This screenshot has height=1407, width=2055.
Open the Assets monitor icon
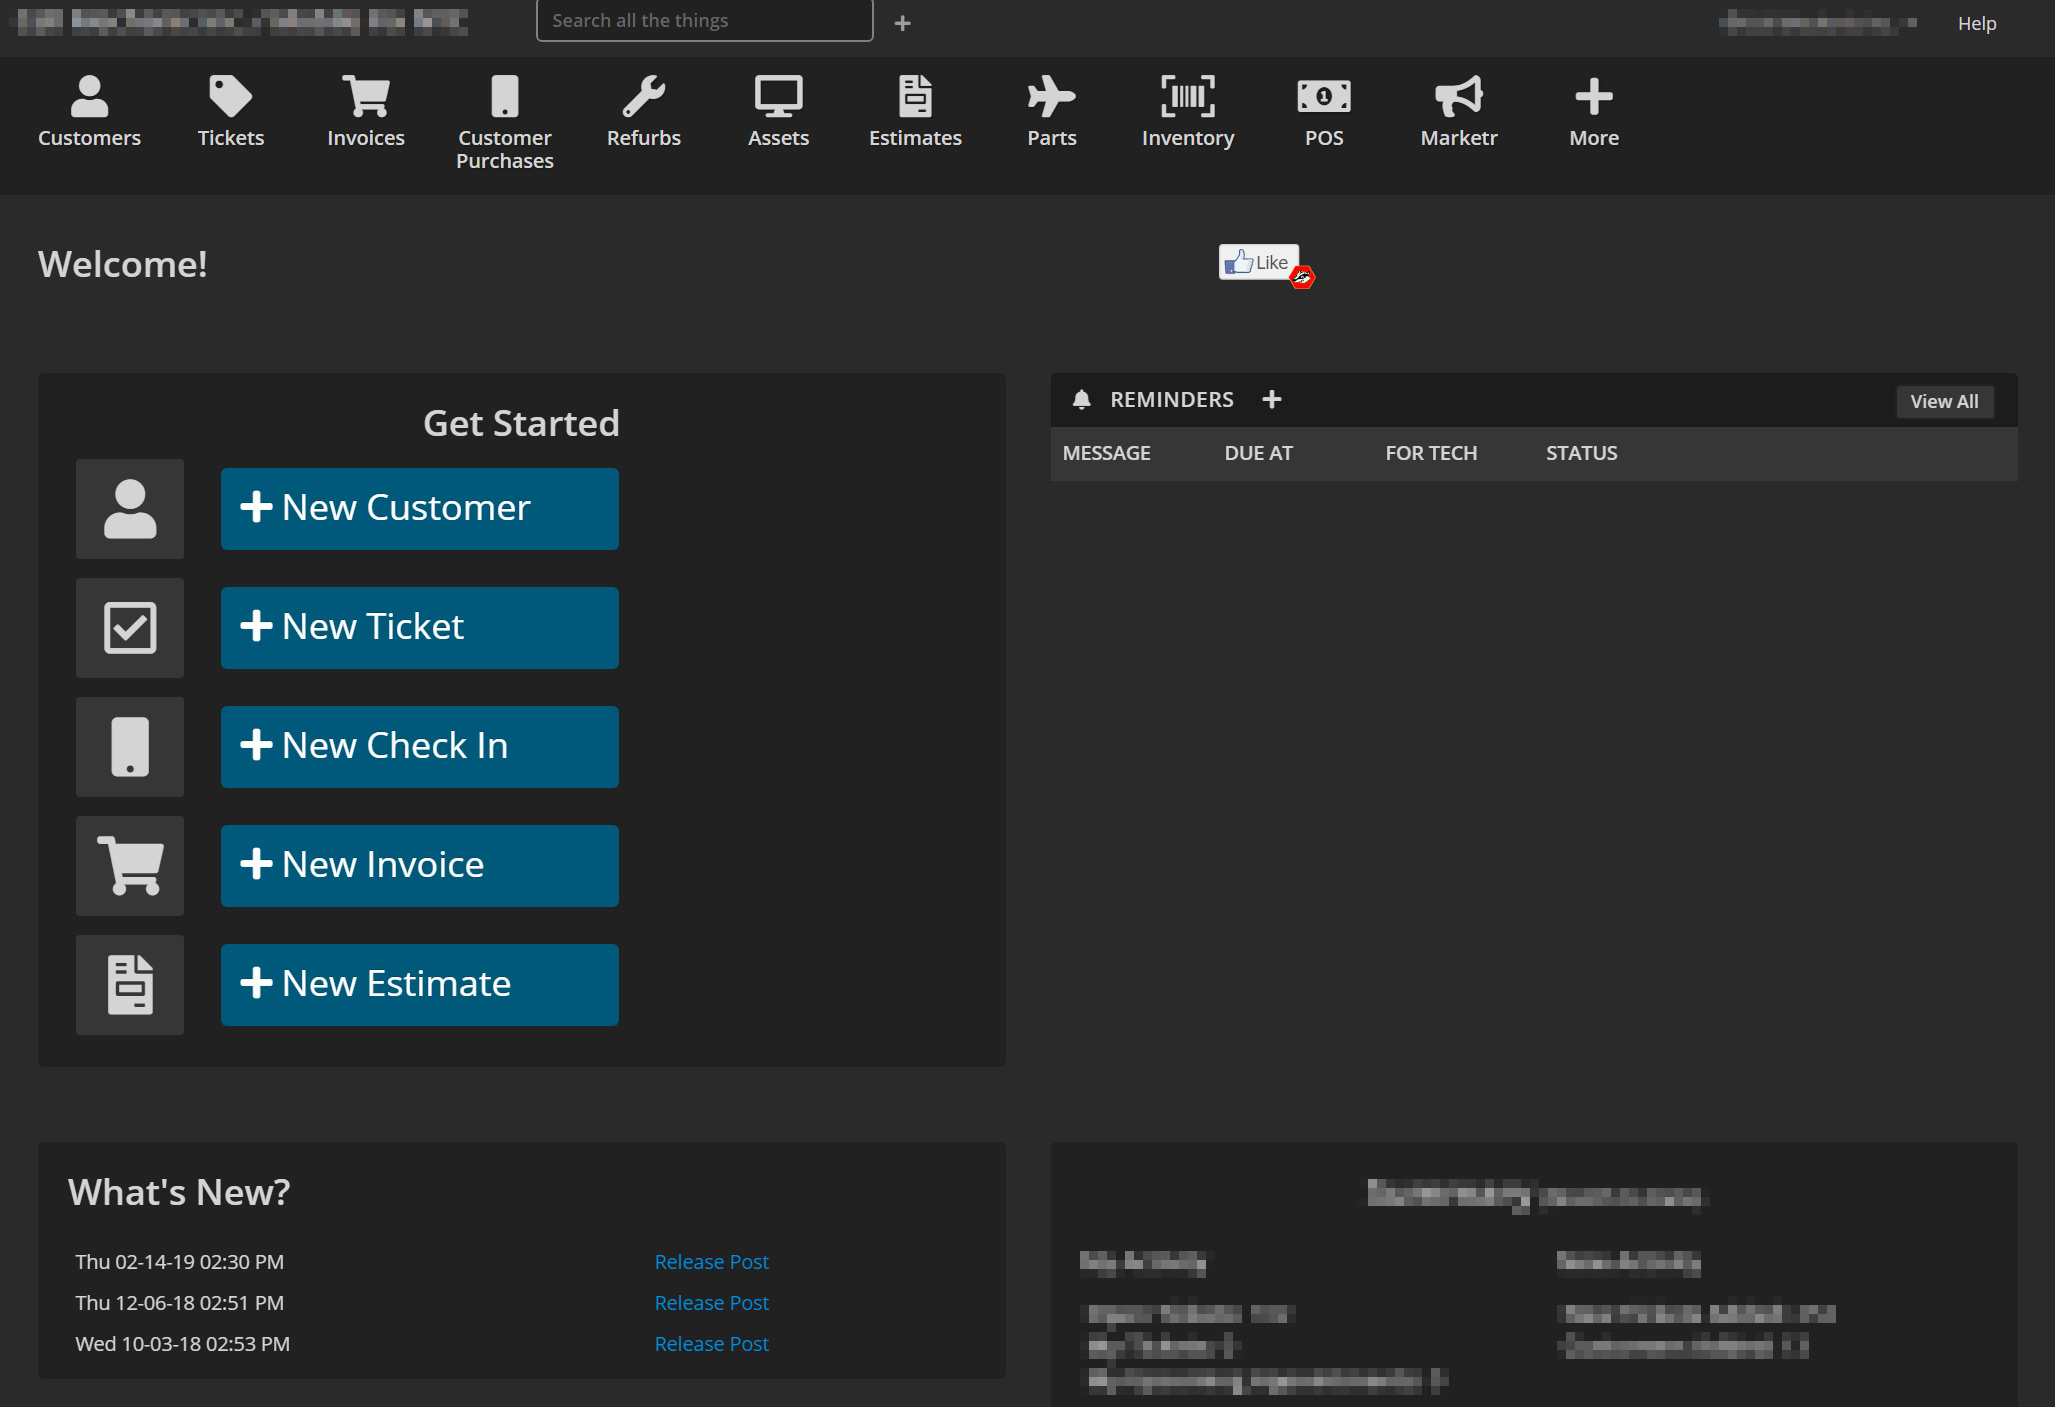pyautogui.click(x=778, y=97)
